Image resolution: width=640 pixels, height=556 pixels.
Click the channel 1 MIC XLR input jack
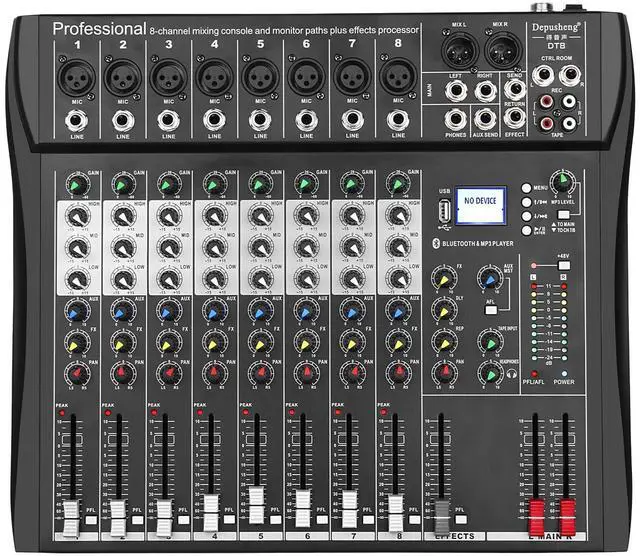tap(77, 78)
